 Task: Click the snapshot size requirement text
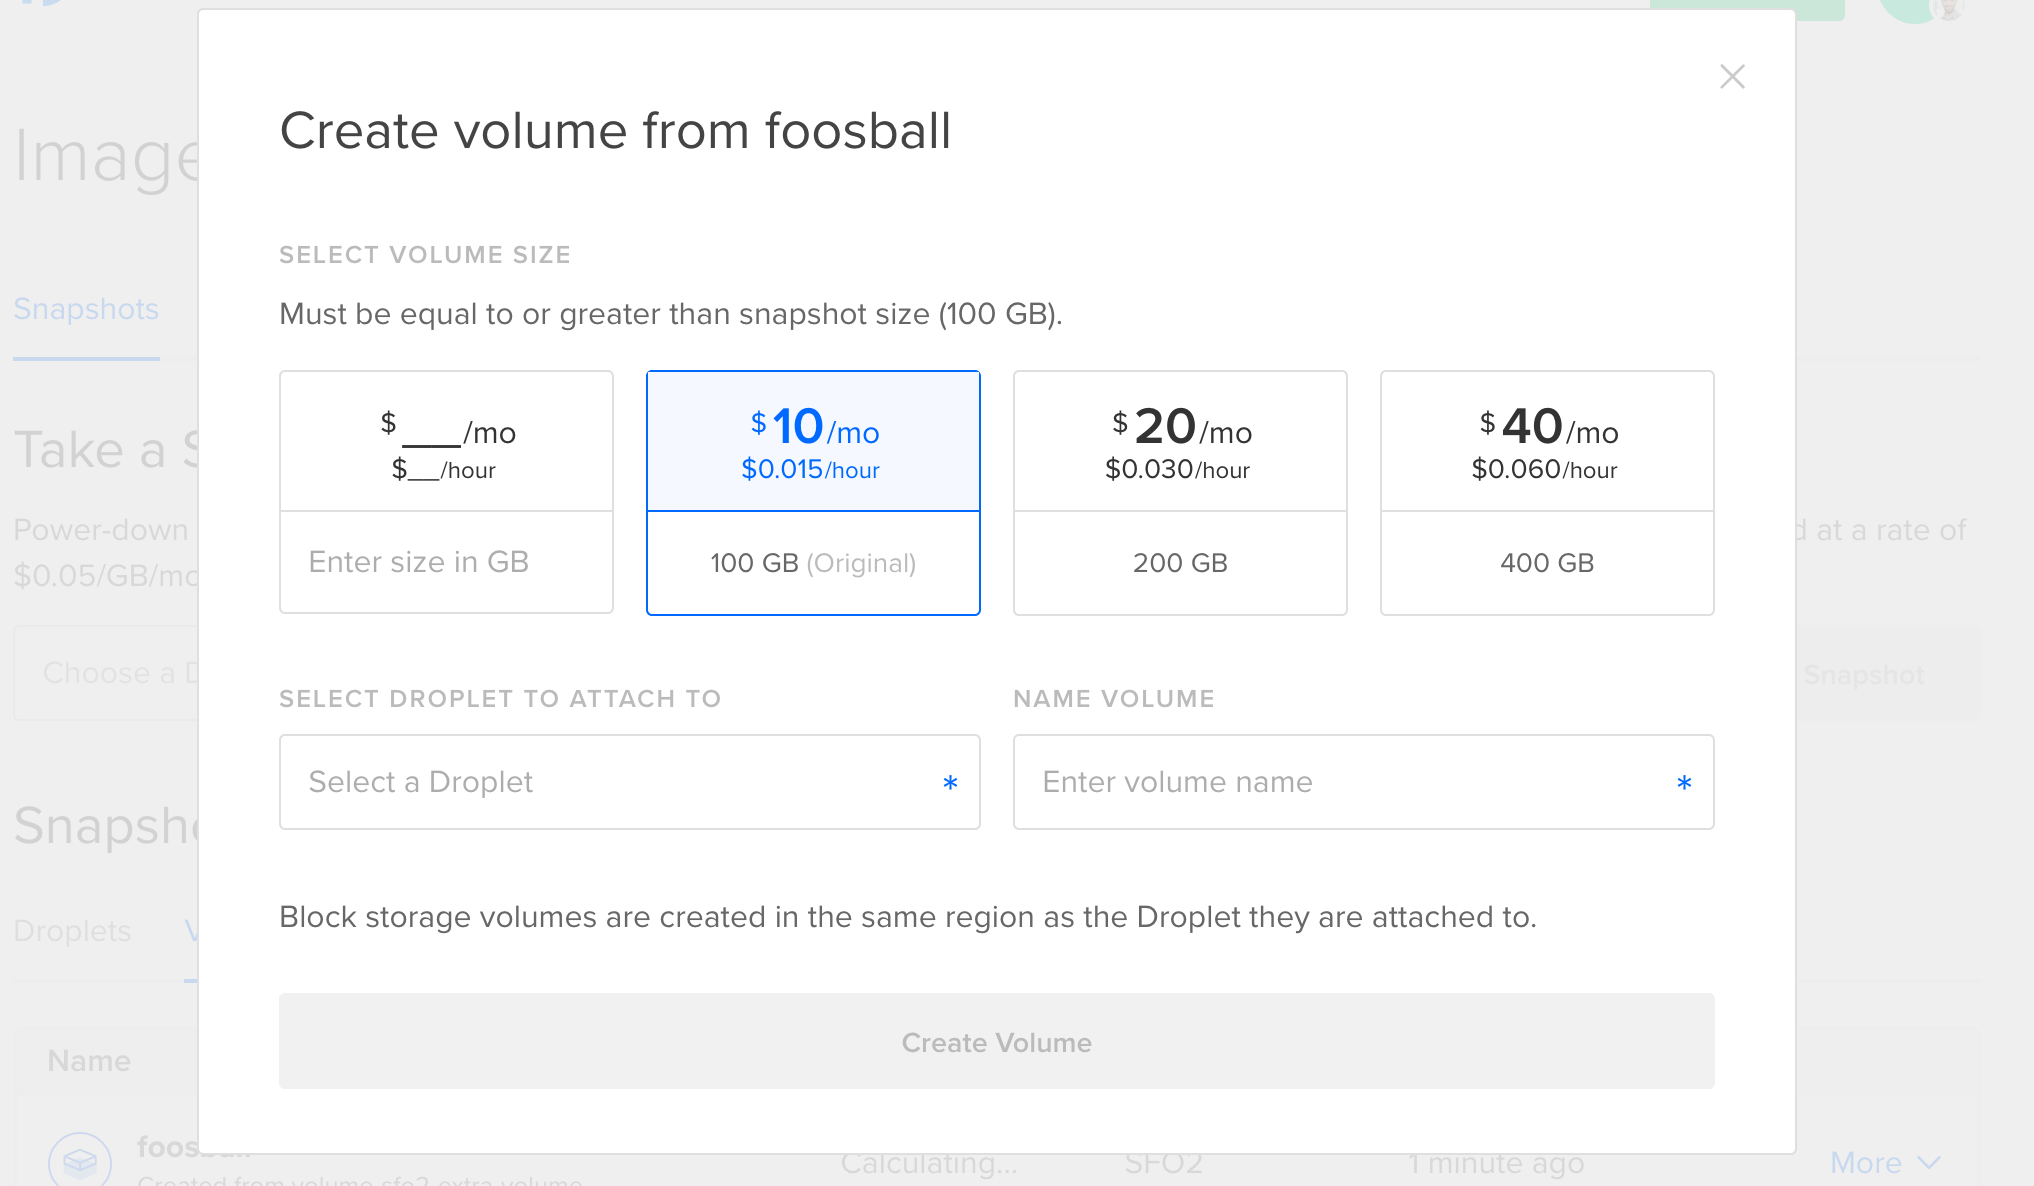point(671,314)
